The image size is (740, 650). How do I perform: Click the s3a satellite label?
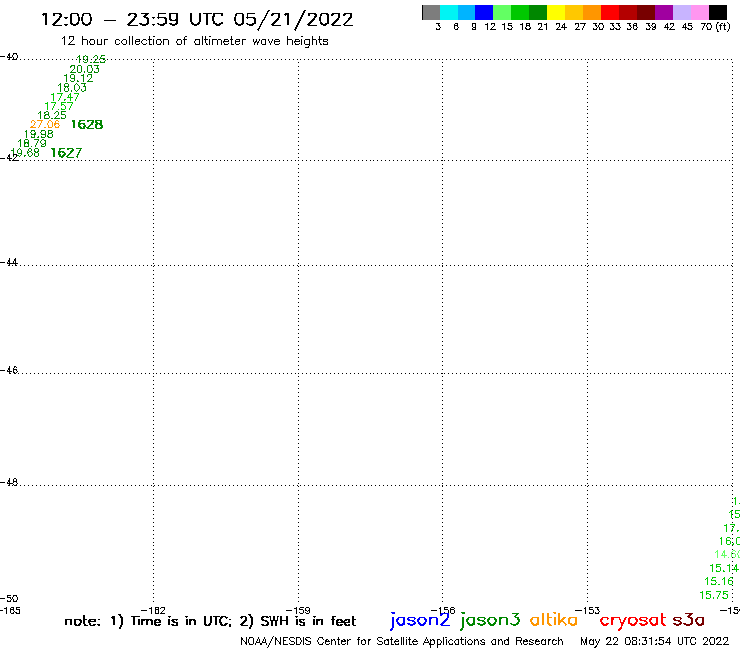tap(688, 620)
